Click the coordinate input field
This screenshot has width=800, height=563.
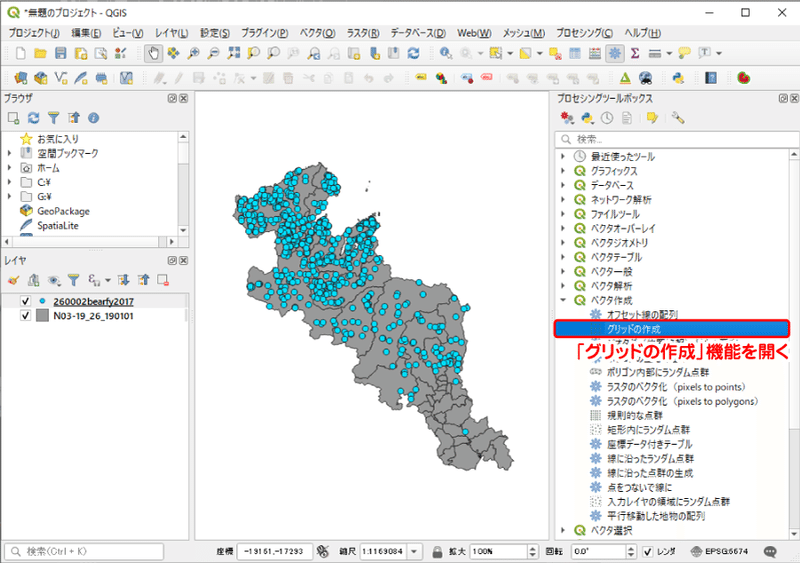pos(274,551)
